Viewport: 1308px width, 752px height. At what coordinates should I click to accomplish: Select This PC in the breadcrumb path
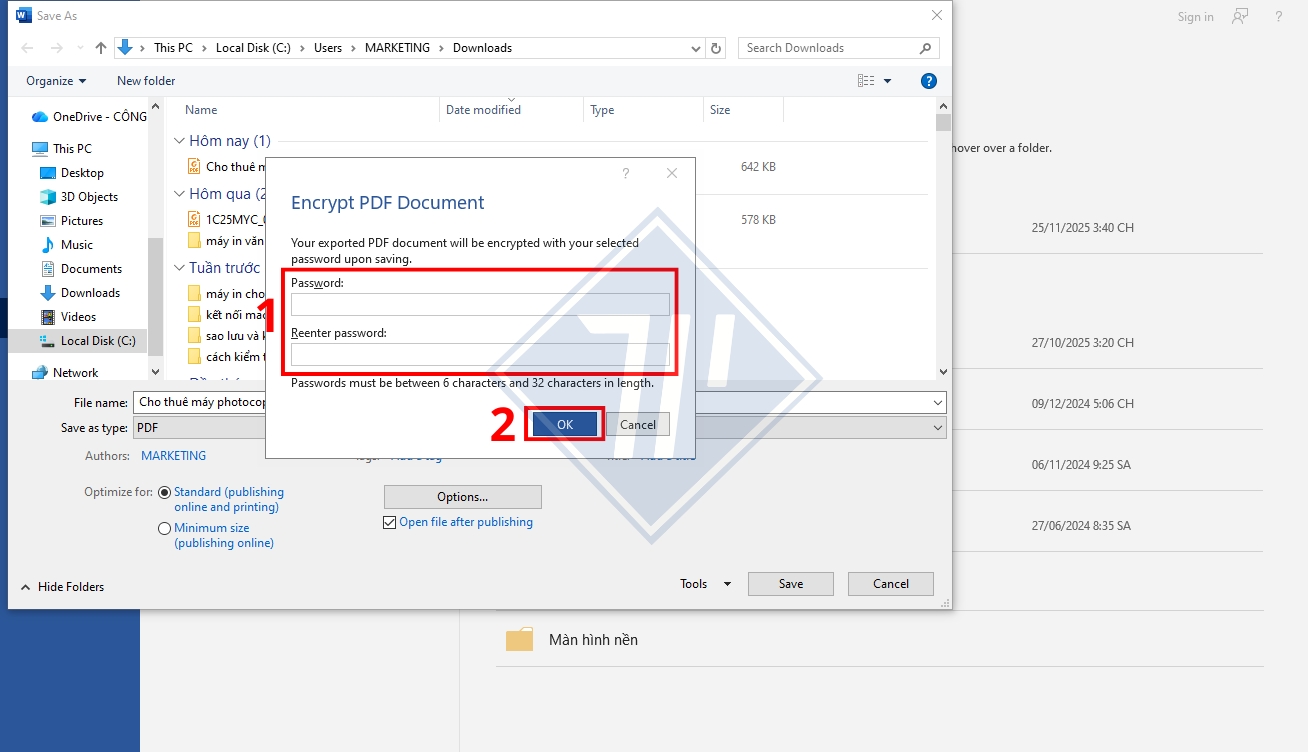[175, 47]
